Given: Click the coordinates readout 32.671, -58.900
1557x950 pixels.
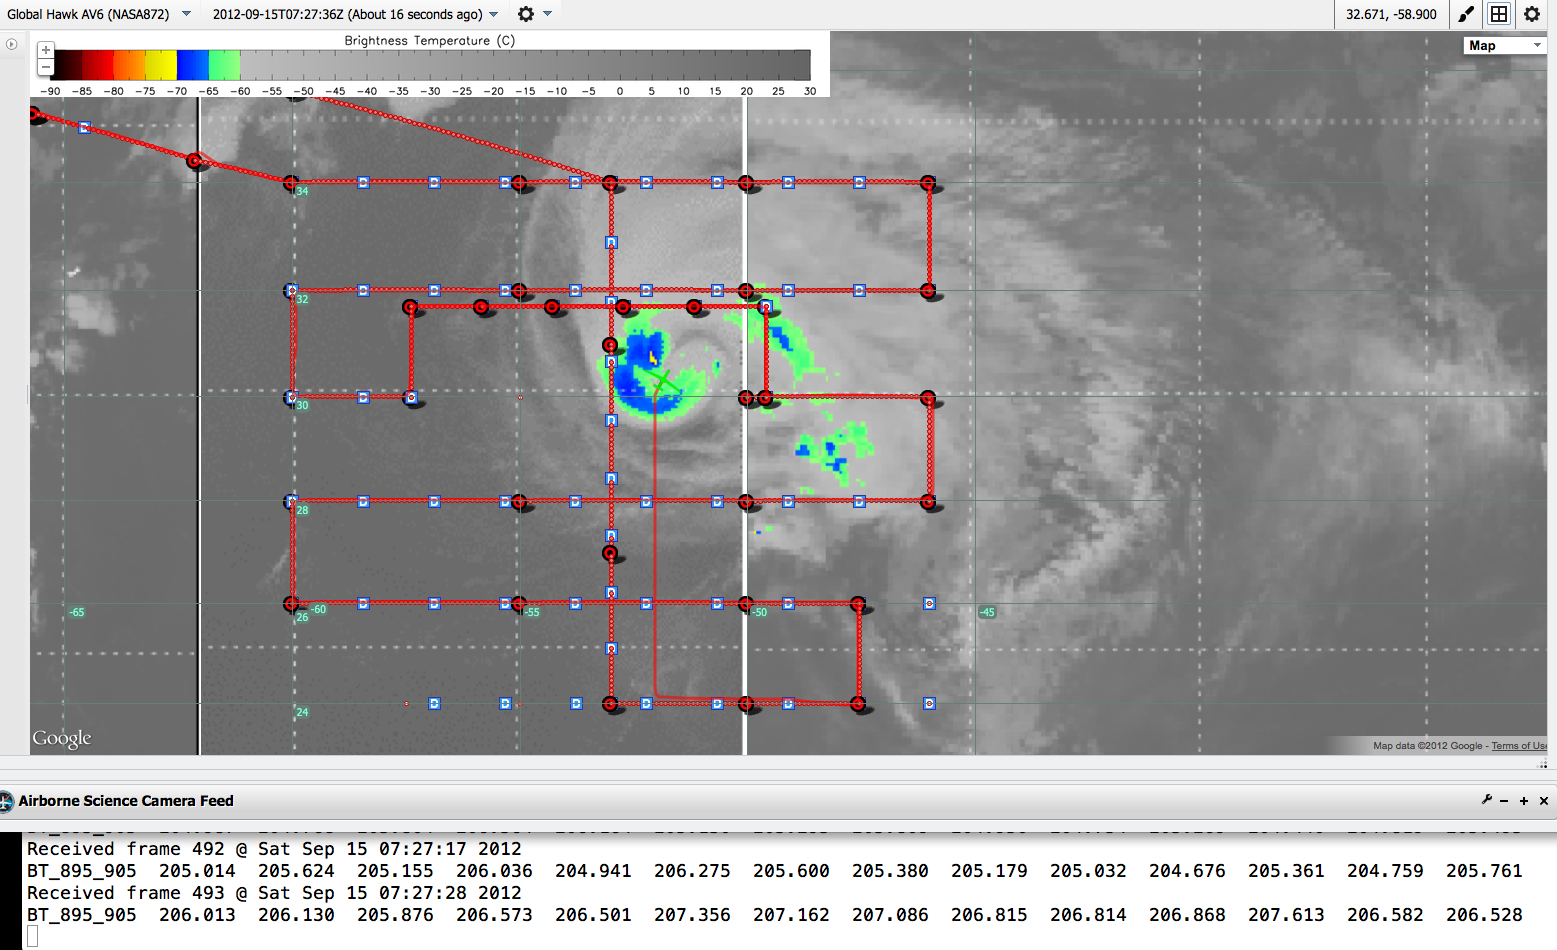Looking at the screenshot, I should click(x=1391, y=14).
